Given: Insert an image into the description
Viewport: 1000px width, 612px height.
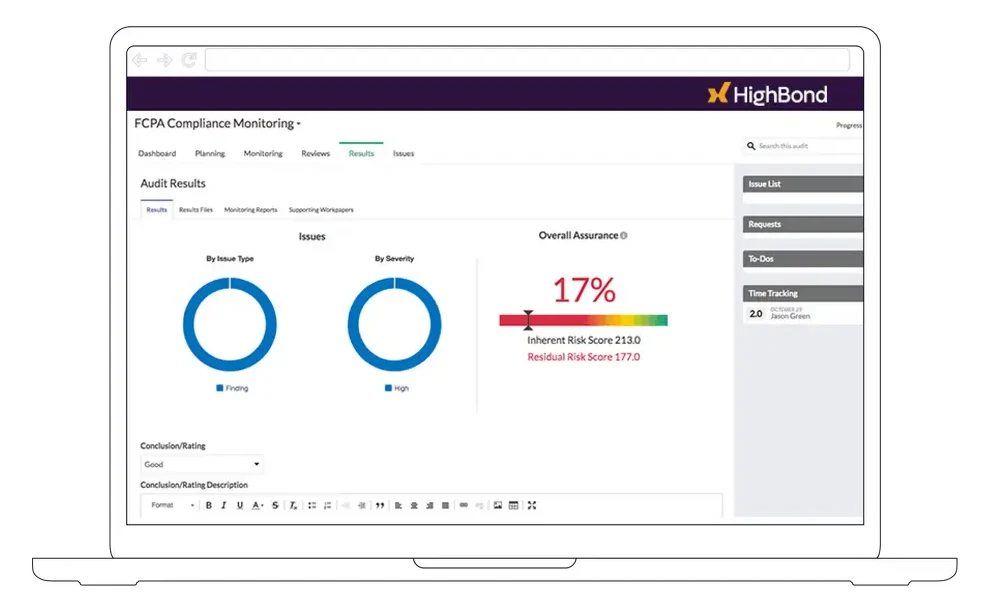Looking at the screenshot, I should [x=497, y=505].
